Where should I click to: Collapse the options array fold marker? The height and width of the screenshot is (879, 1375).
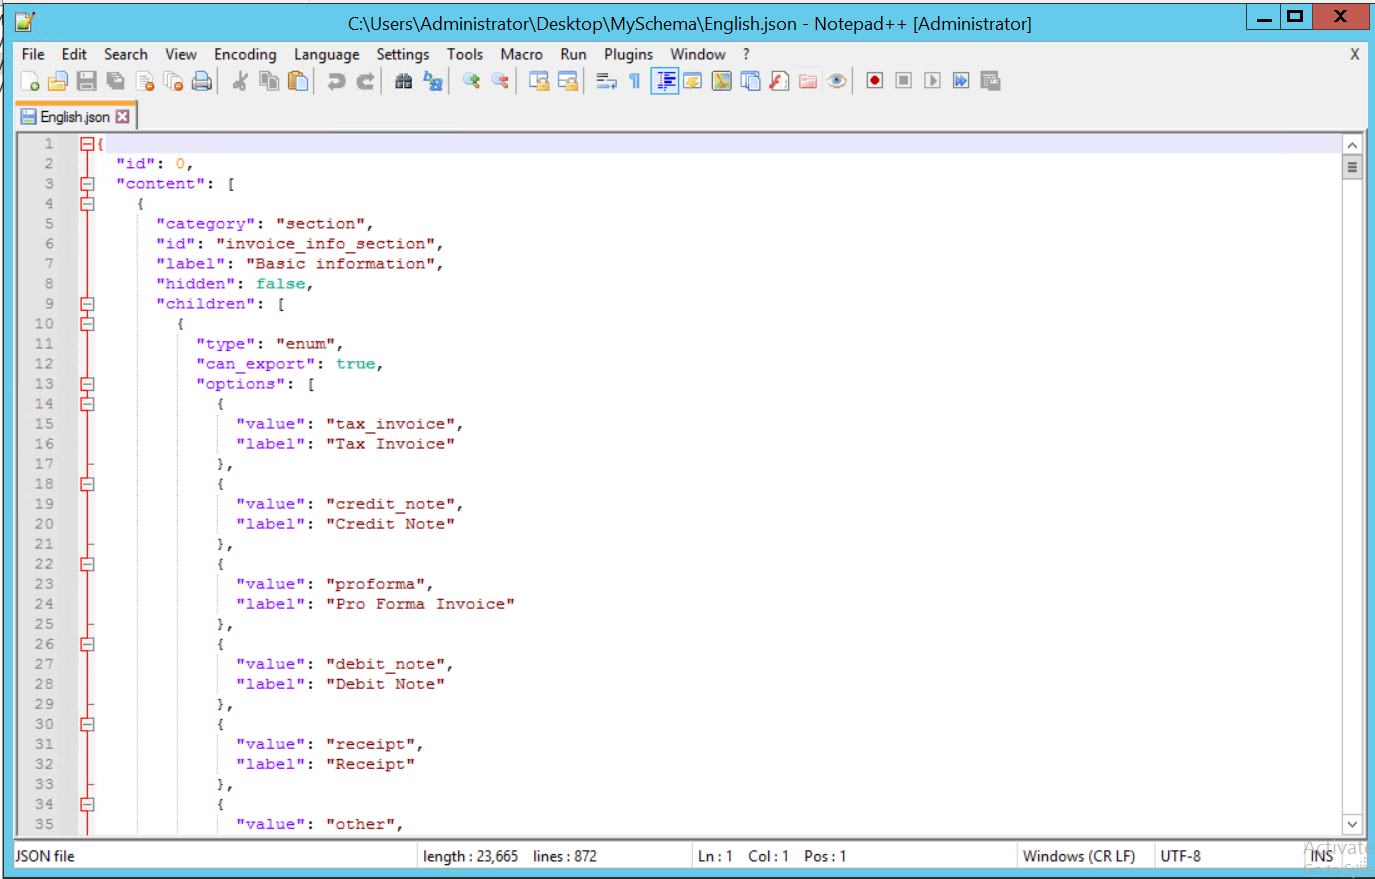86,383
